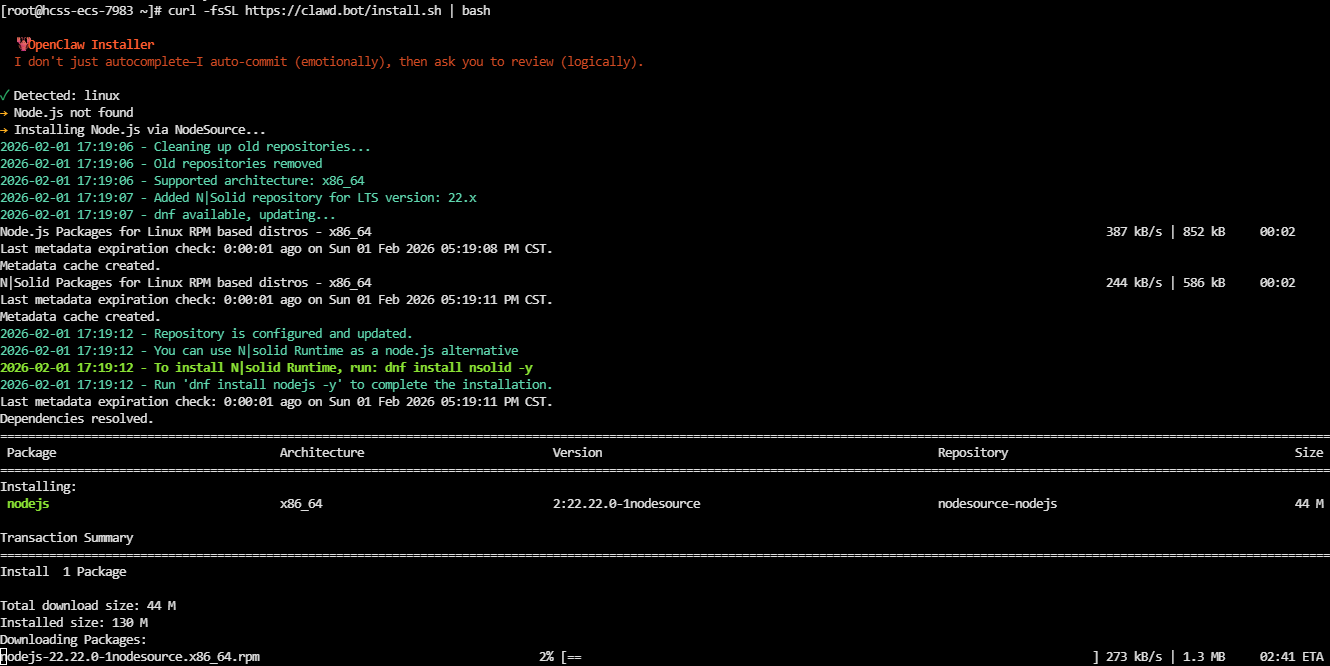
Task: Click the terminal cursor block on the last line
Action: (x=3, y=657)
